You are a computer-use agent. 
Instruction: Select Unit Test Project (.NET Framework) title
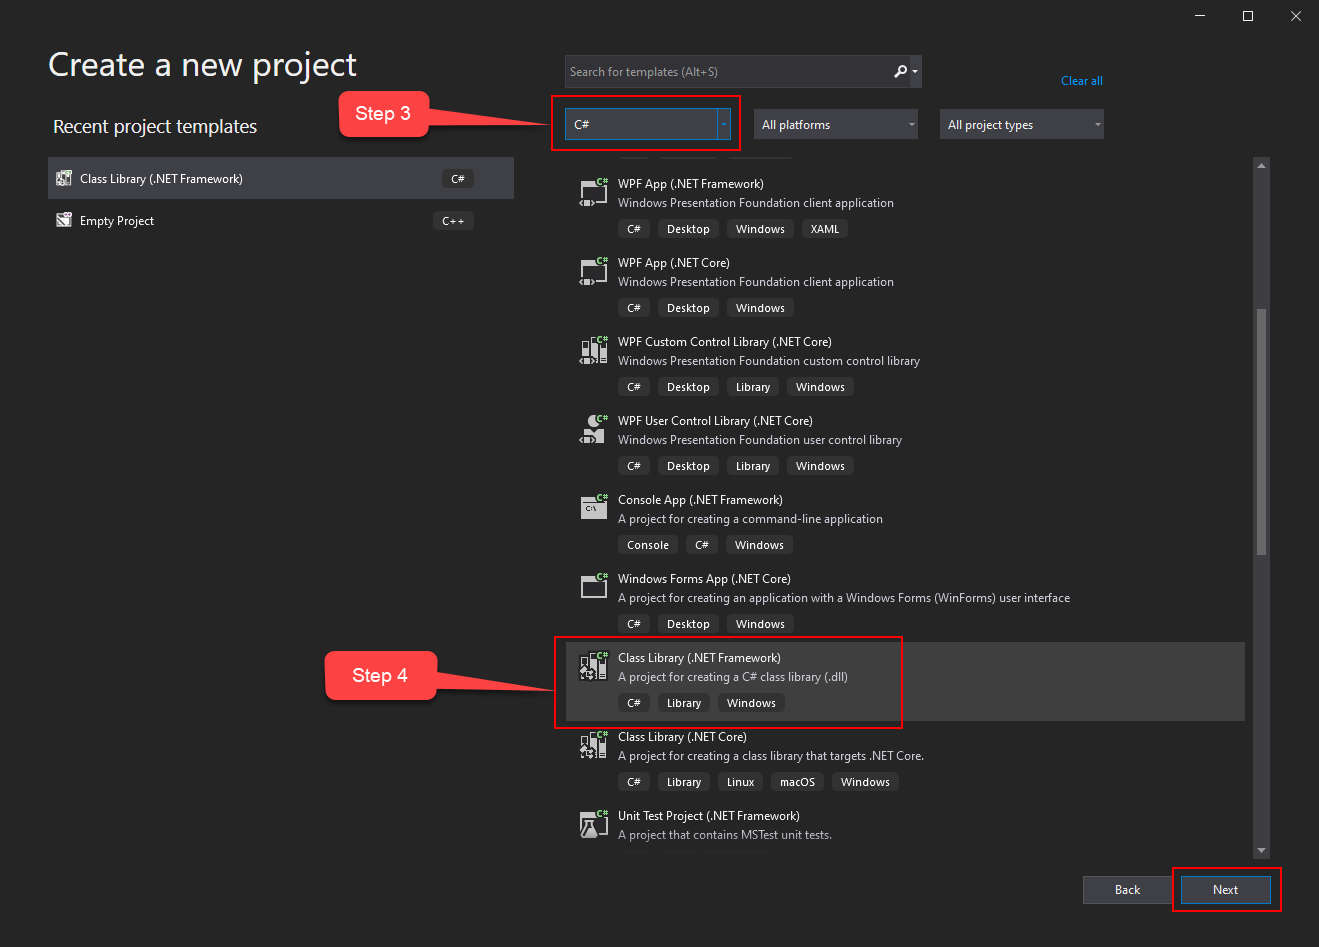pos(709,816)
